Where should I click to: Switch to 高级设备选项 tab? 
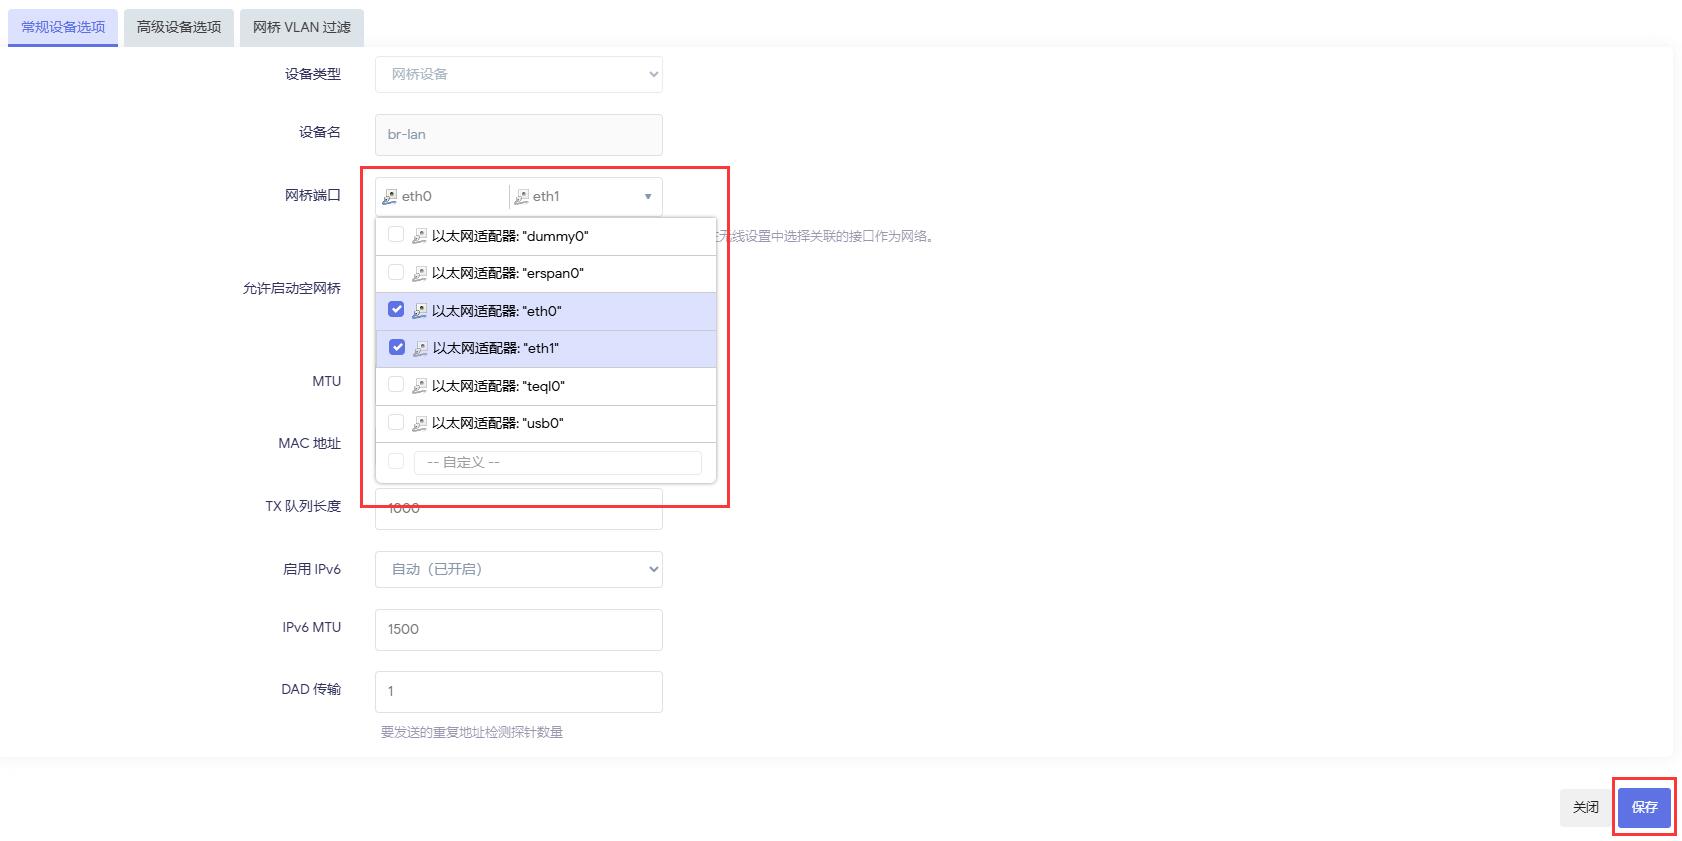click(179, 27)
